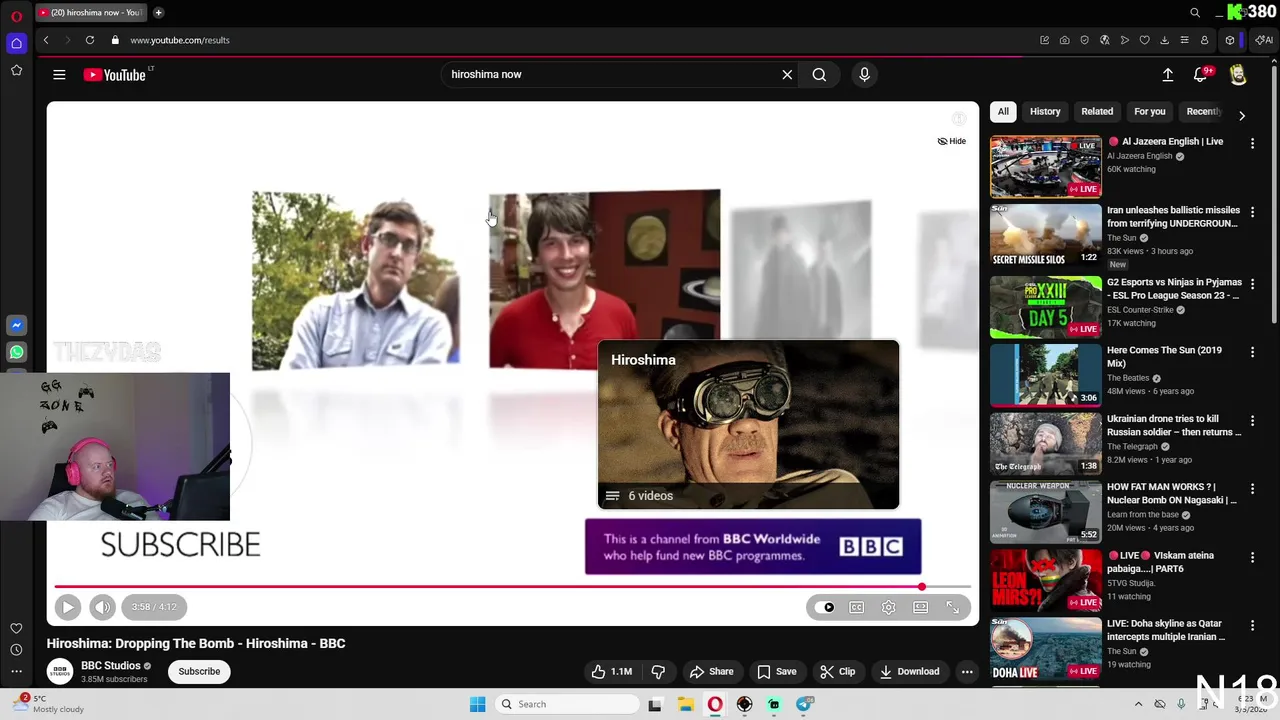Download the video
Viewport: 1280px width, 720px height.
click(x=910, y=672)
